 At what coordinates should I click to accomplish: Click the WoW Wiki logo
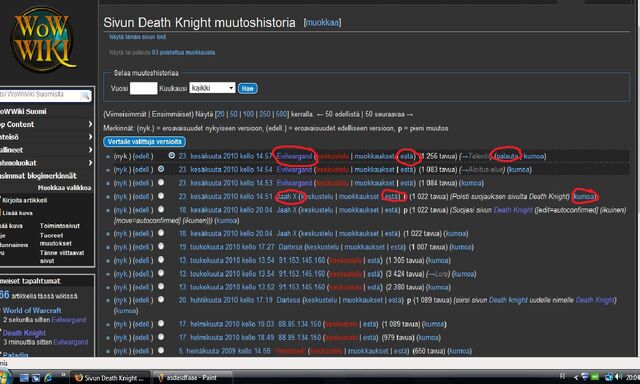(43, 40)
